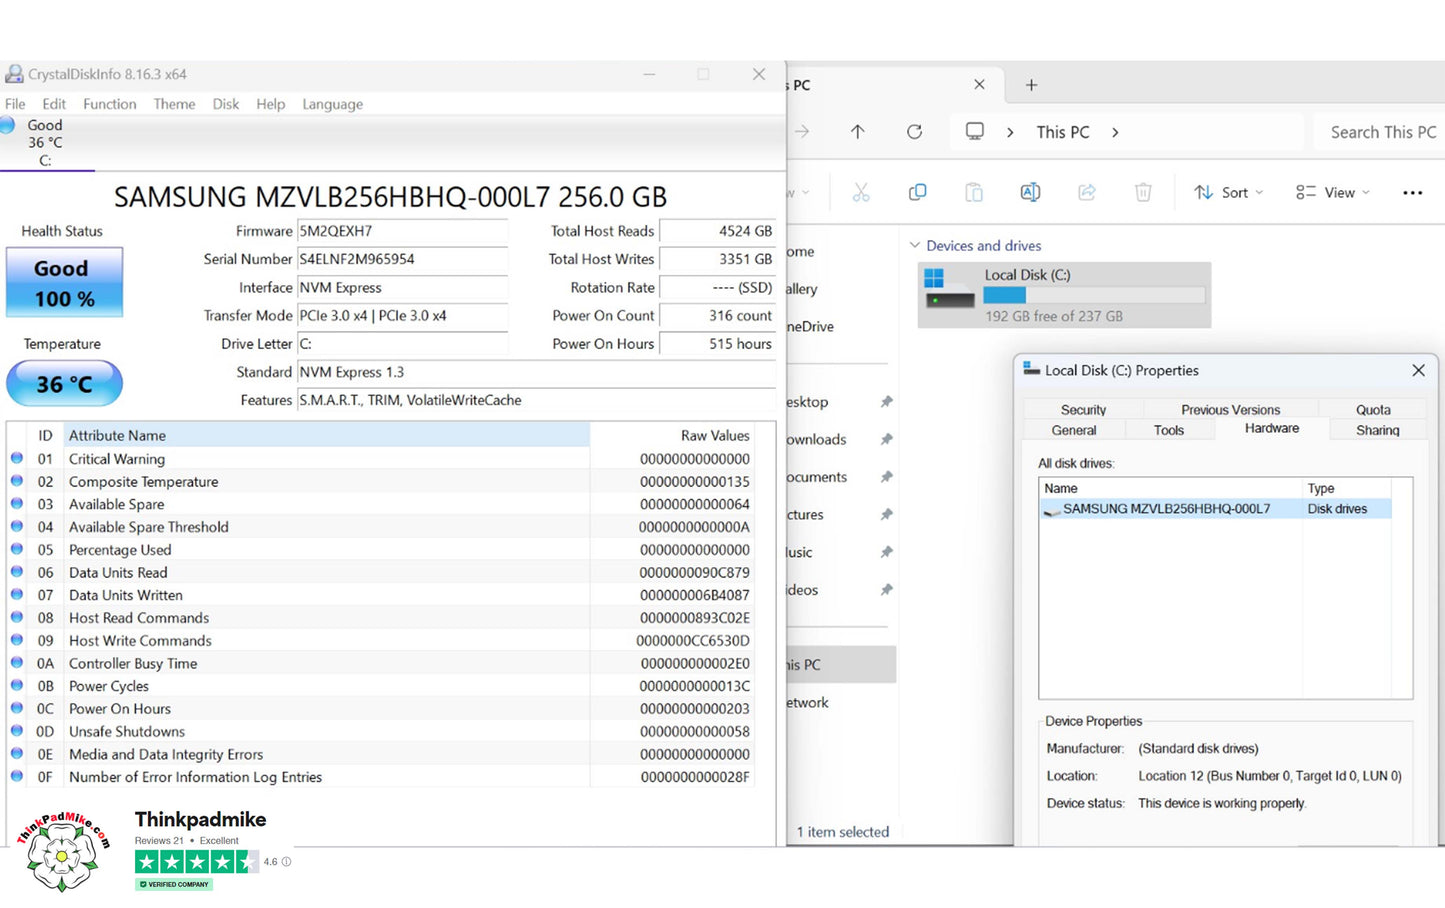The height and width of the screenshot is (908, 1445).
Task: Unpin Desktop from Explorer sidebar
Action: point(886,401)
